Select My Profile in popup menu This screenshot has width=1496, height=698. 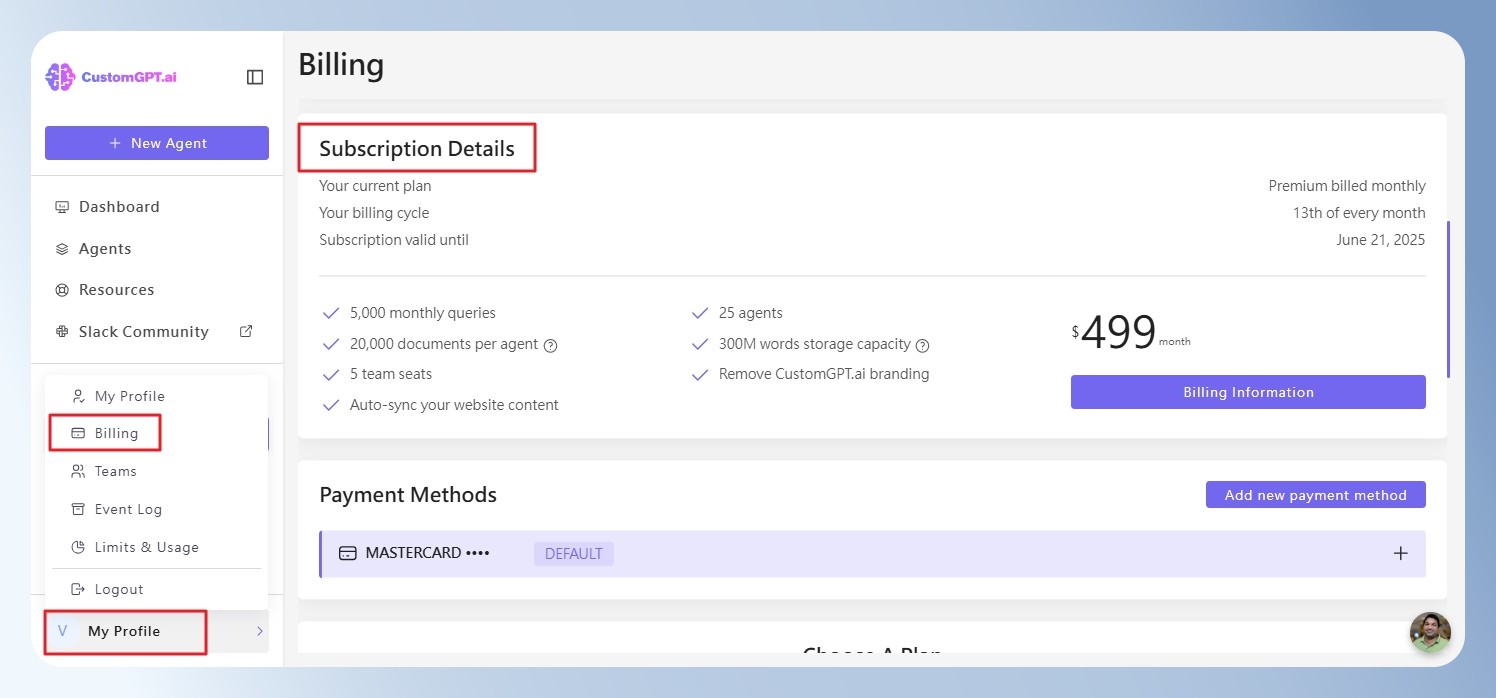pyautogui.click(x=130, y=396)
